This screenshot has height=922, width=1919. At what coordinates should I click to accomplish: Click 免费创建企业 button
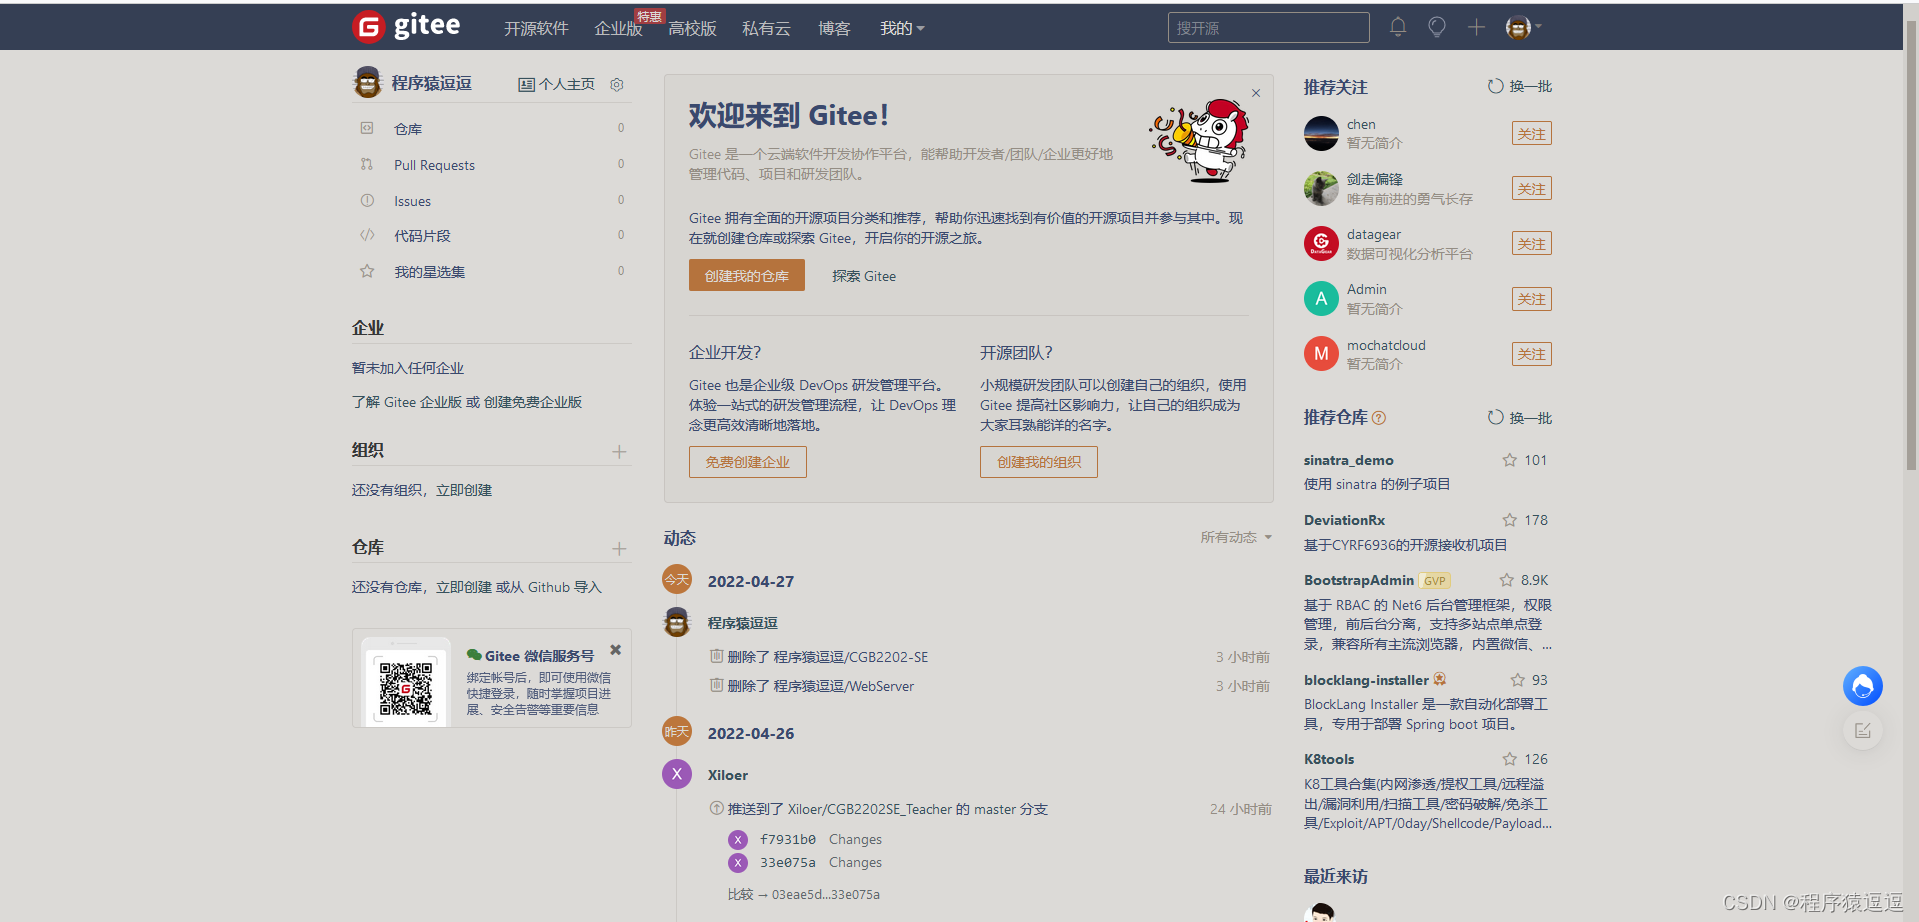(747, 462)
